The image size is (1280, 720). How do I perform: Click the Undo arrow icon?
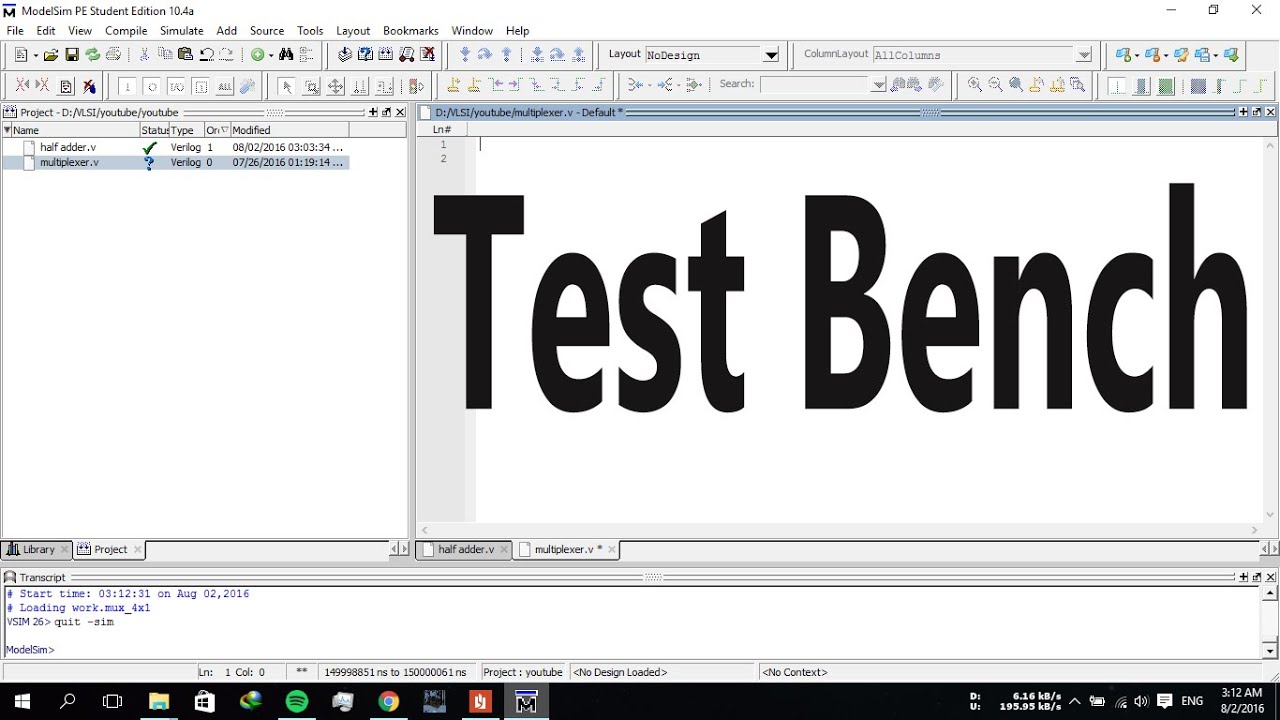[206, 55]
